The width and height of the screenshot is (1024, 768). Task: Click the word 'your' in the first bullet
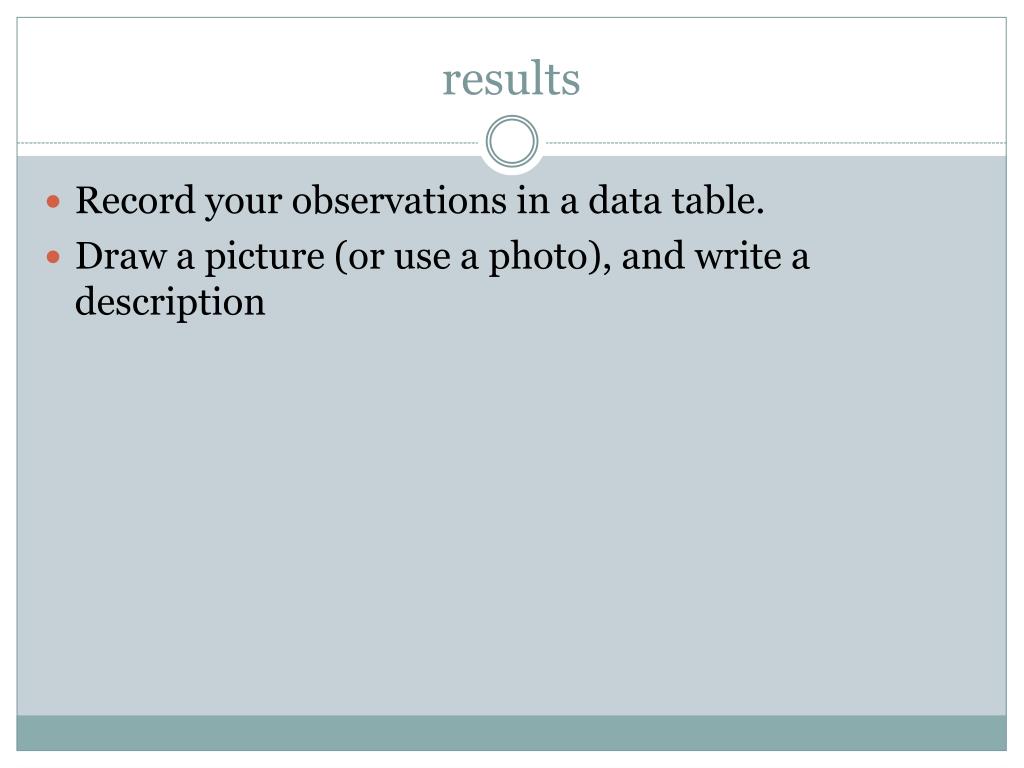[244, 202]
